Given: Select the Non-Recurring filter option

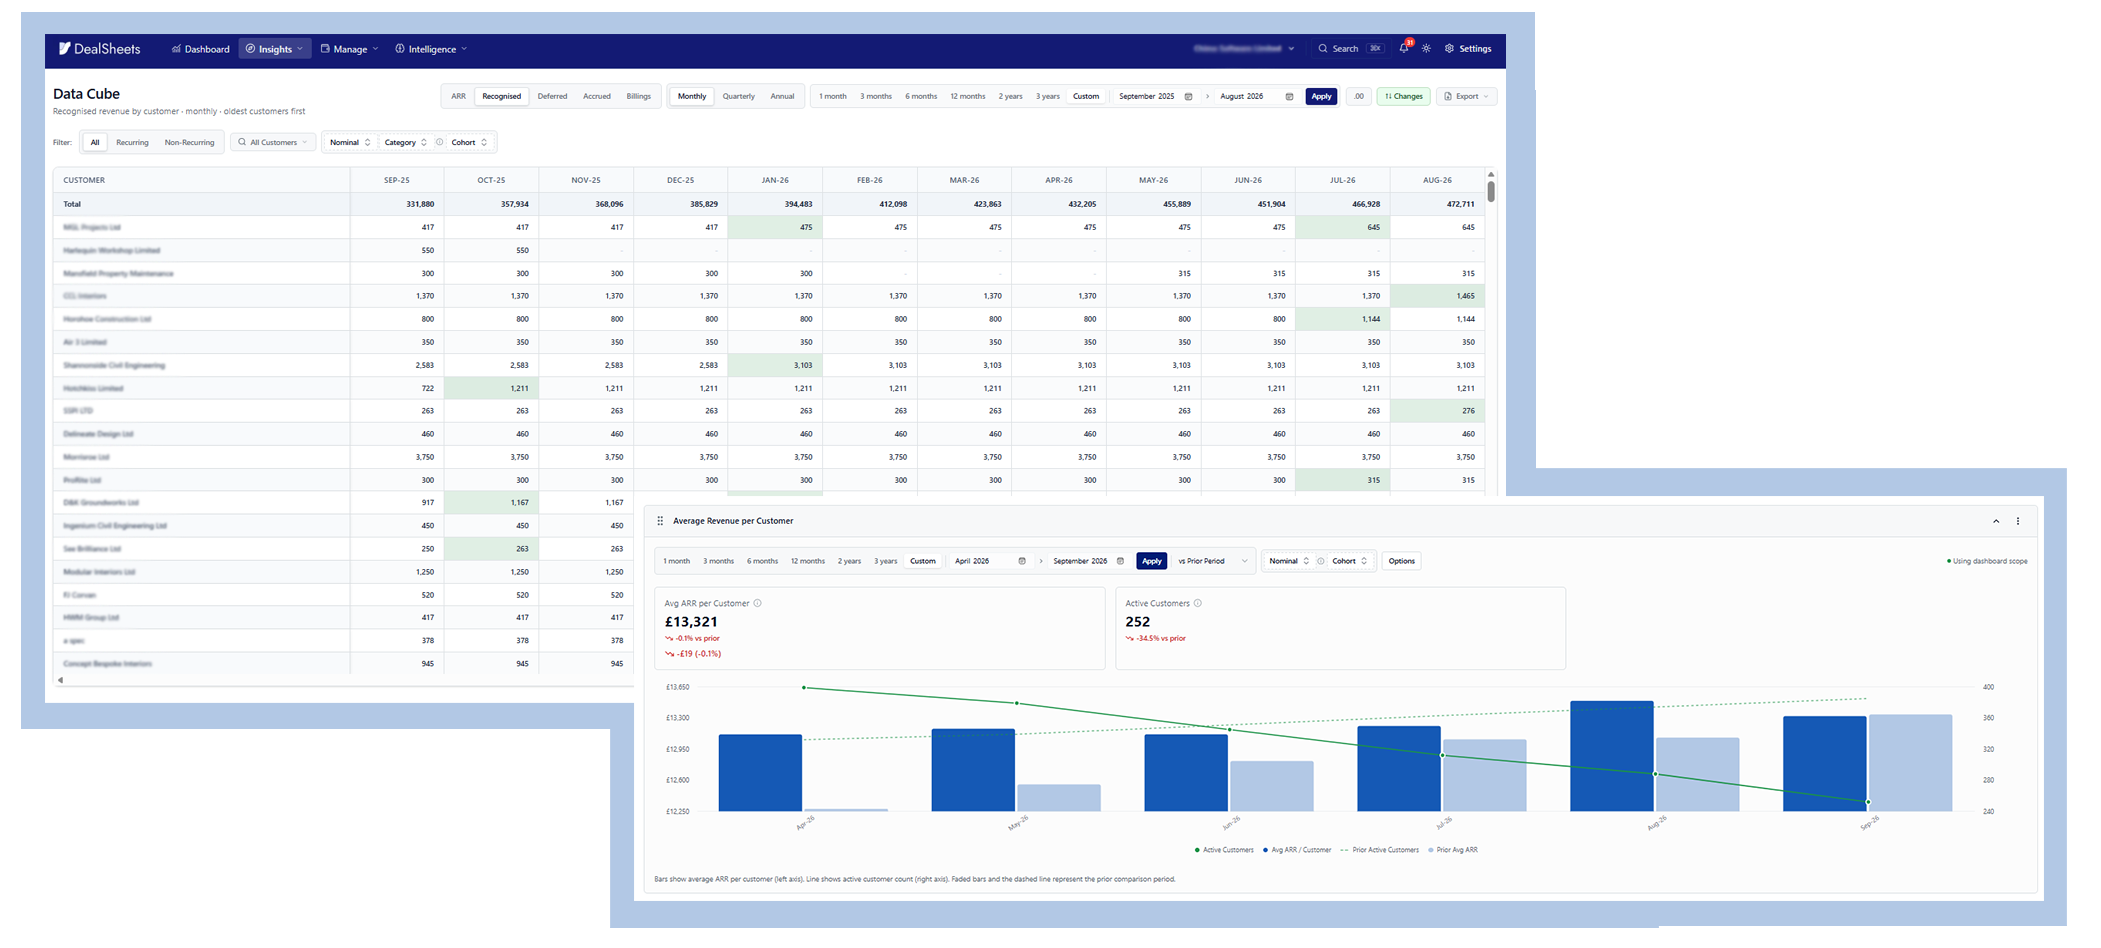Looking at the screenshot, I should click(x=189, y=142).
